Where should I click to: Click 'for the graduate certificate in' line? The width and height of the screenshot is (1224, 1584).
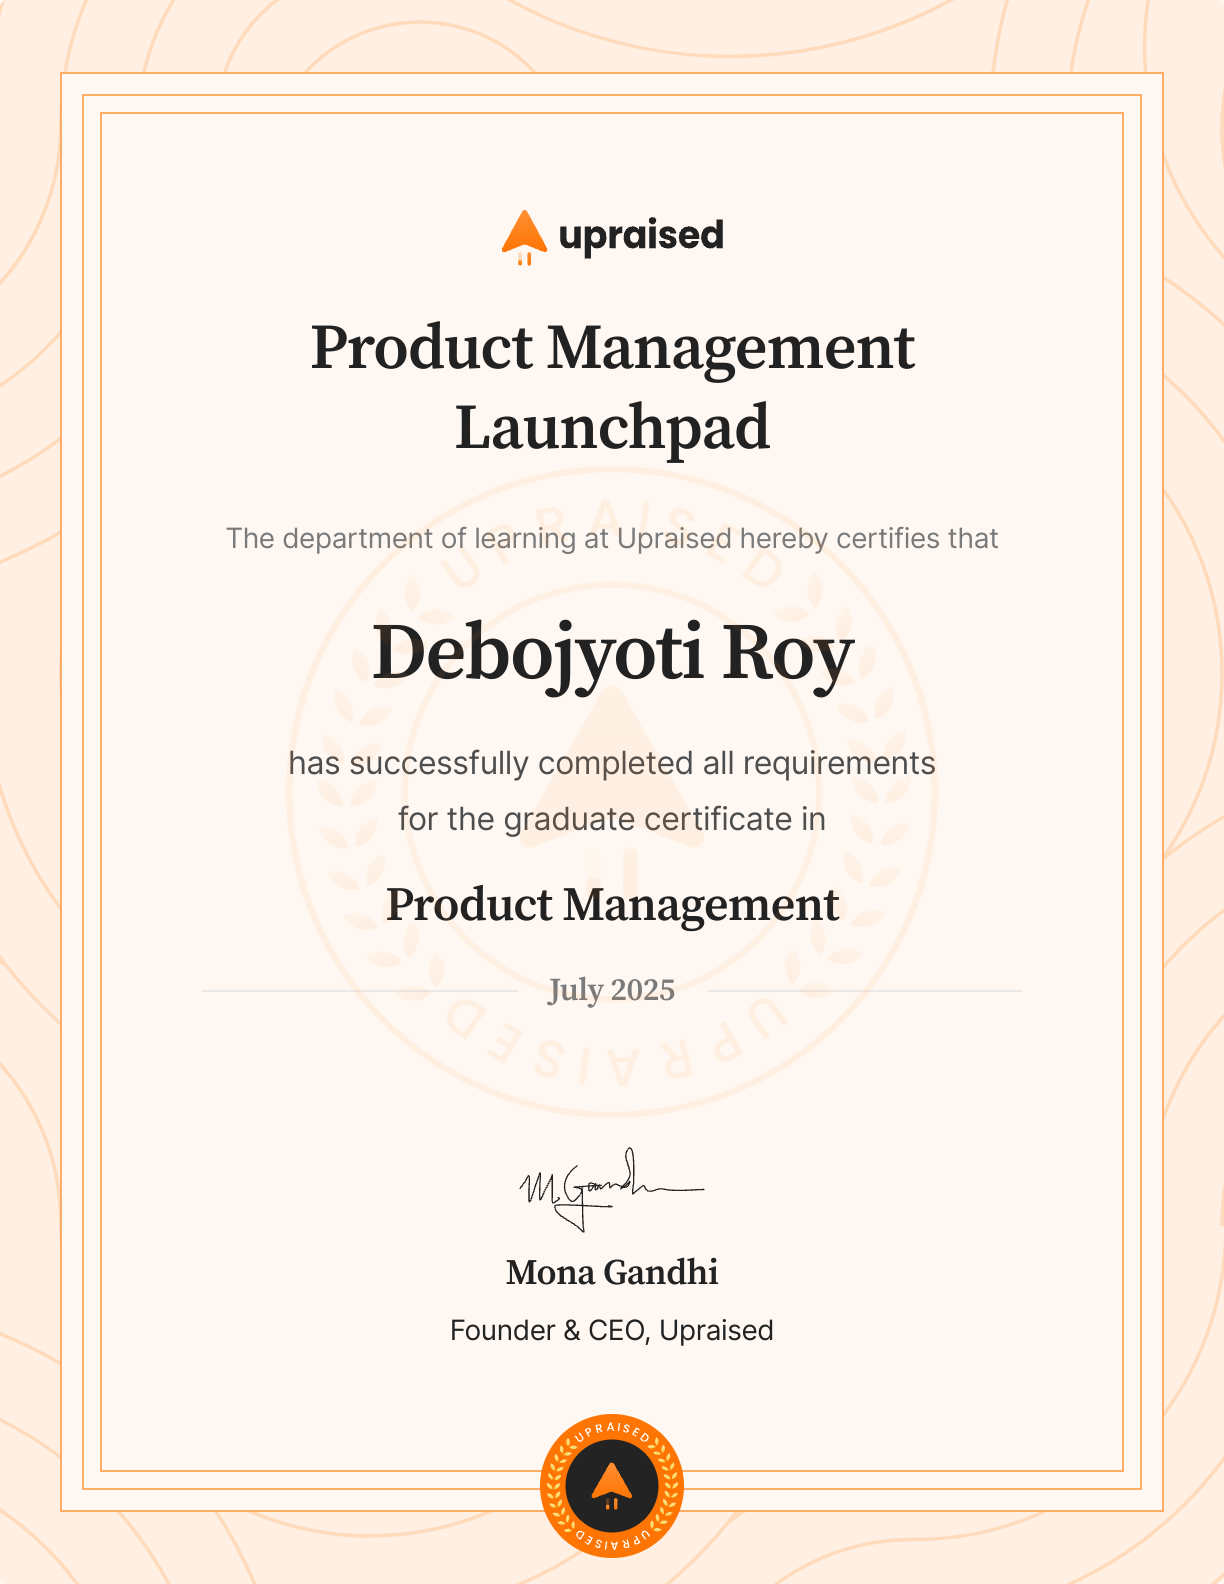612,819
